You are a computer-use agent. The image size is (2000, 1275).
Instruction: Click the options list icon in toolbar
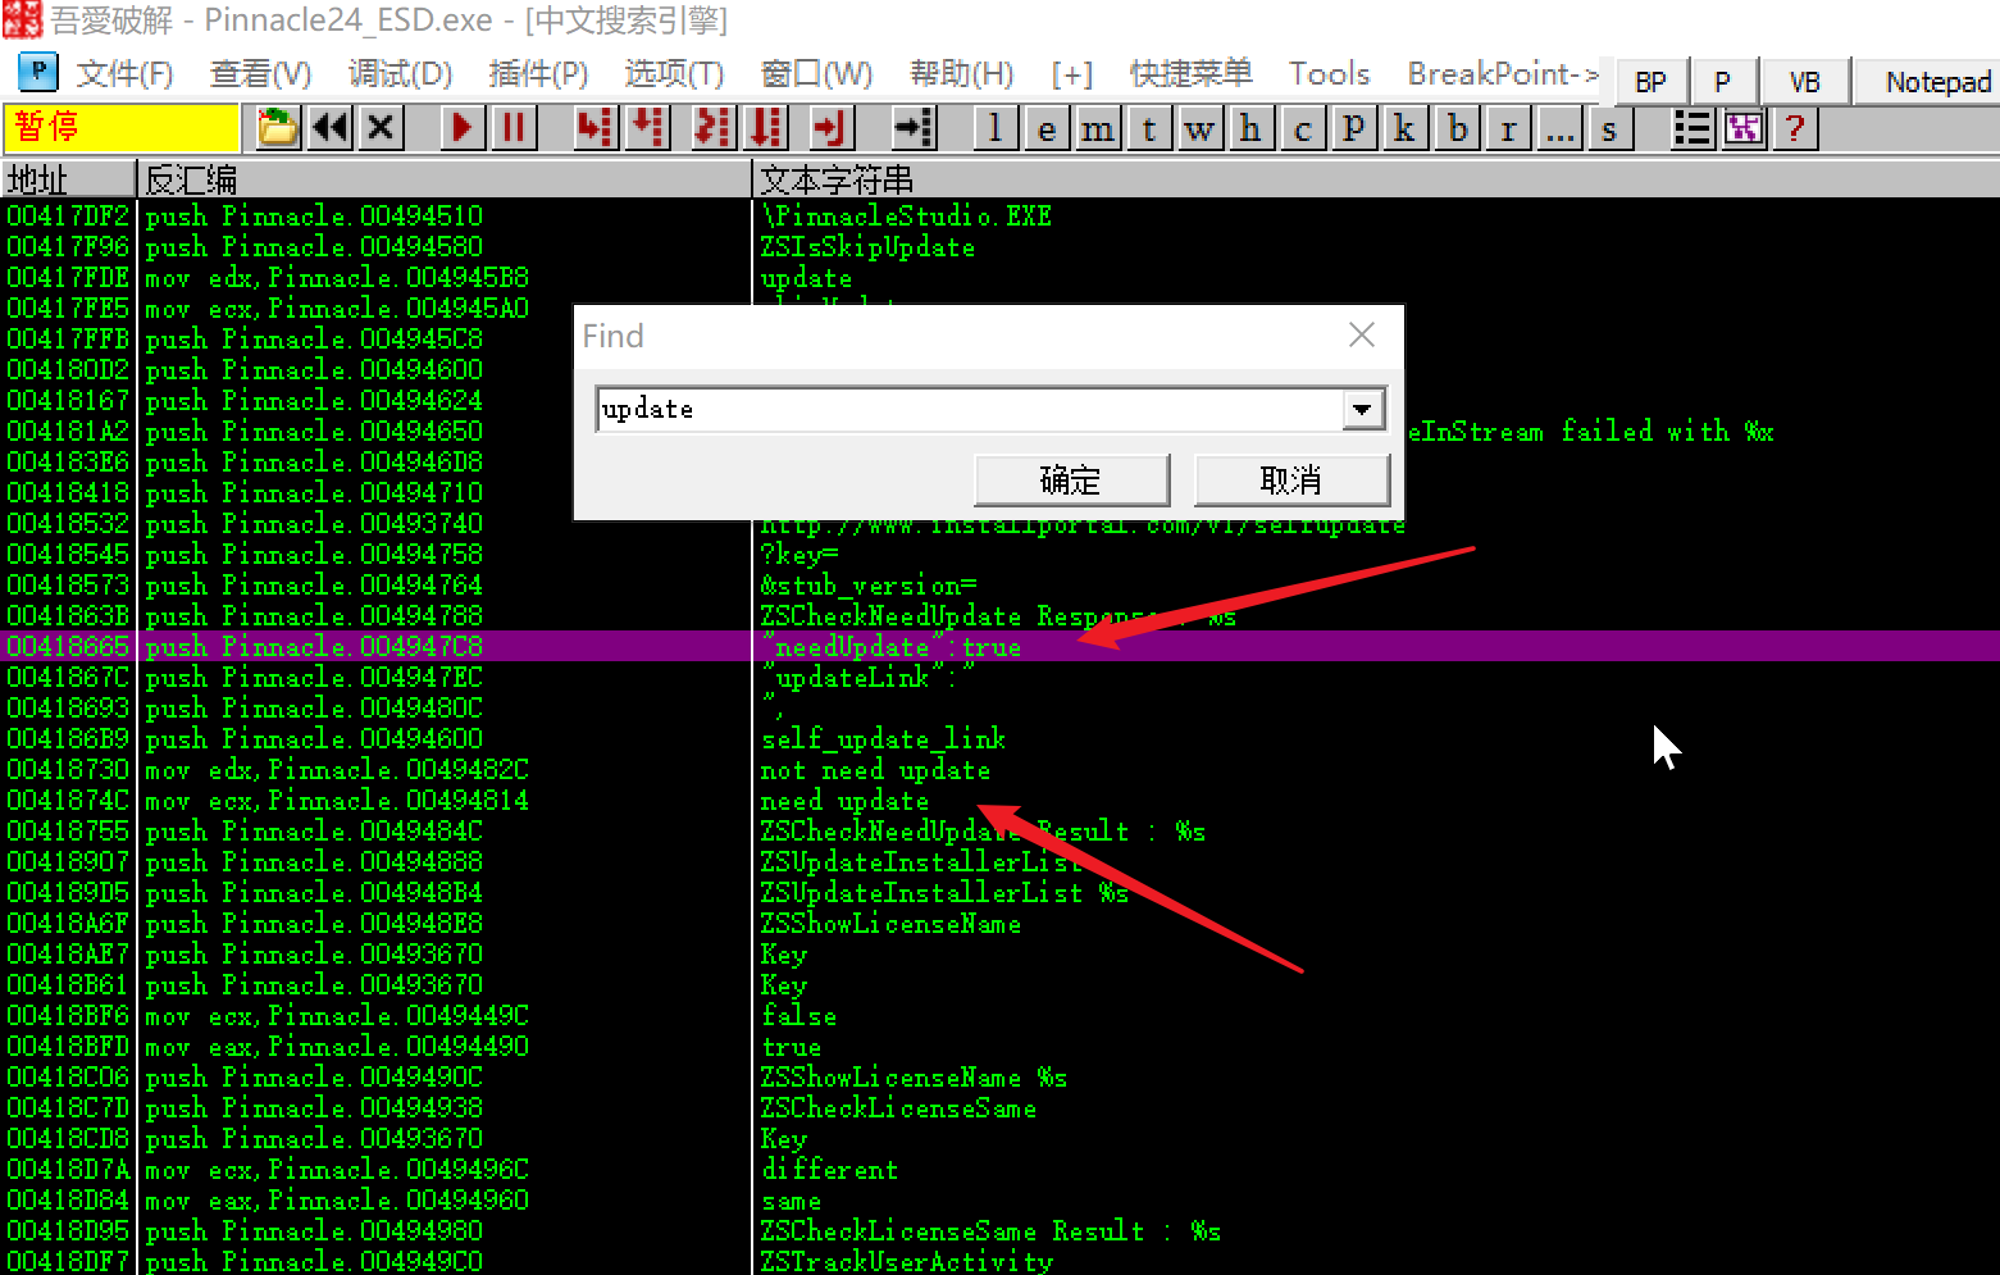pos(1691,128)
